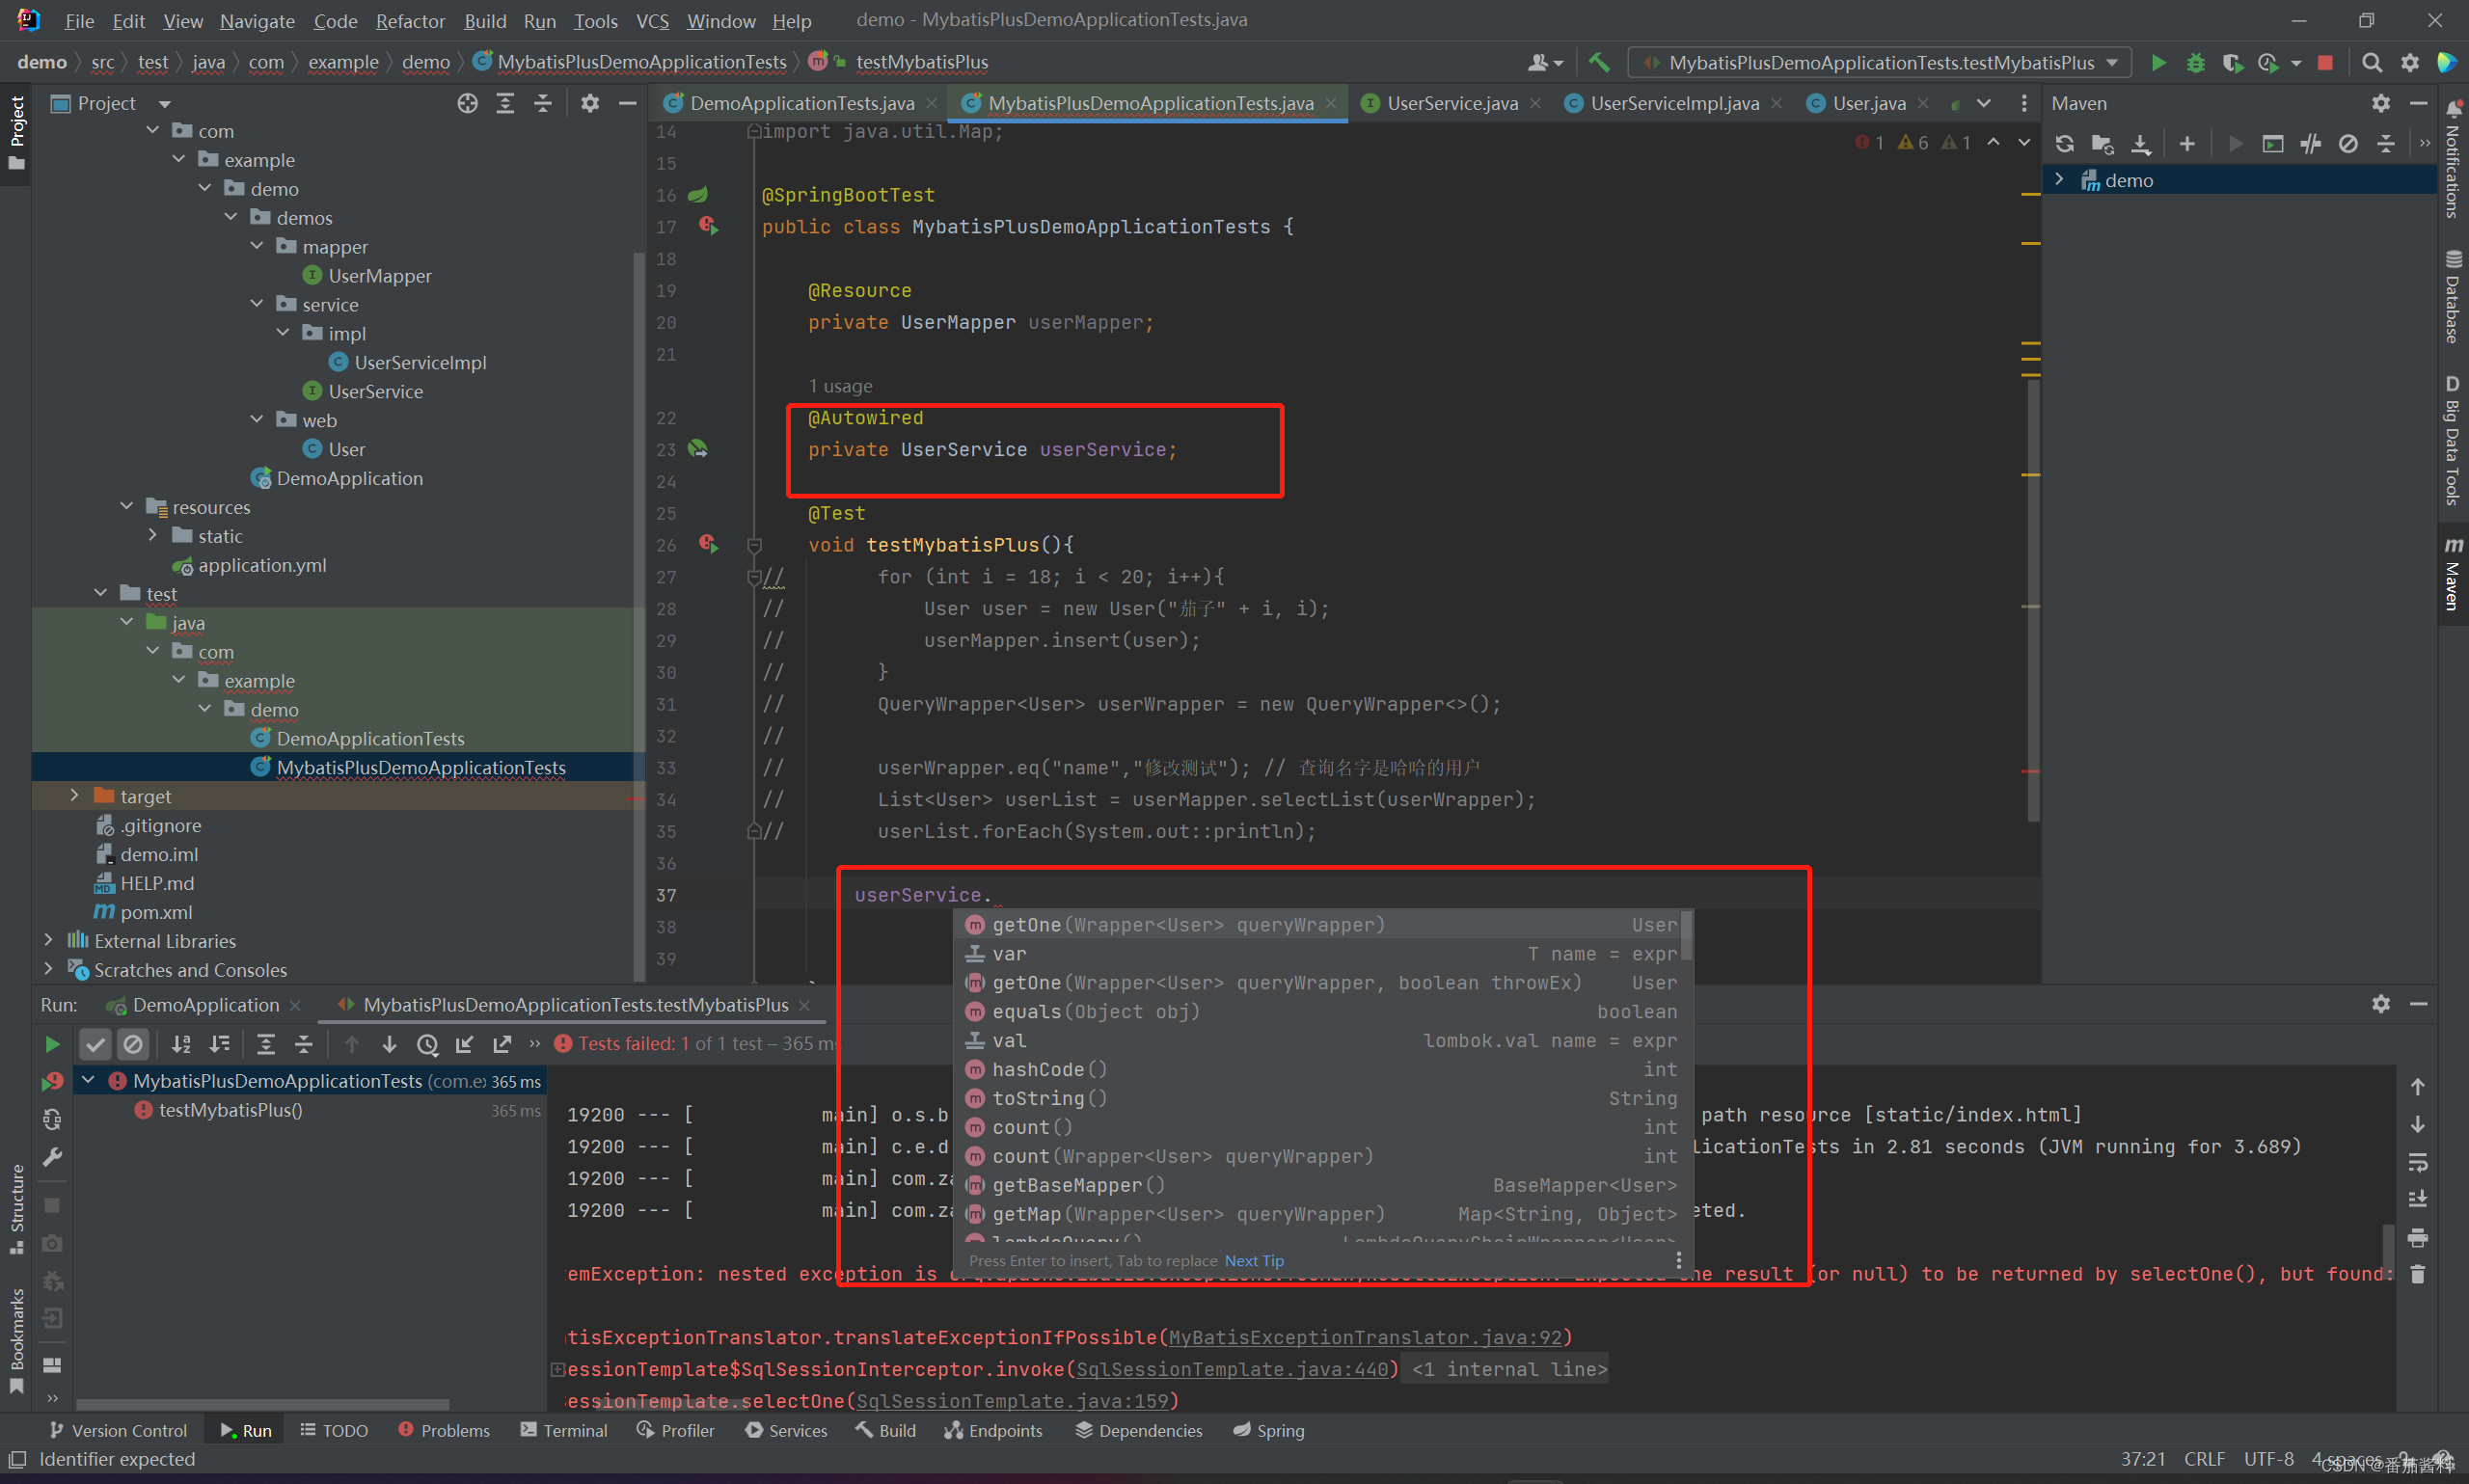Select opened file in the Project tree

[467, 103]
